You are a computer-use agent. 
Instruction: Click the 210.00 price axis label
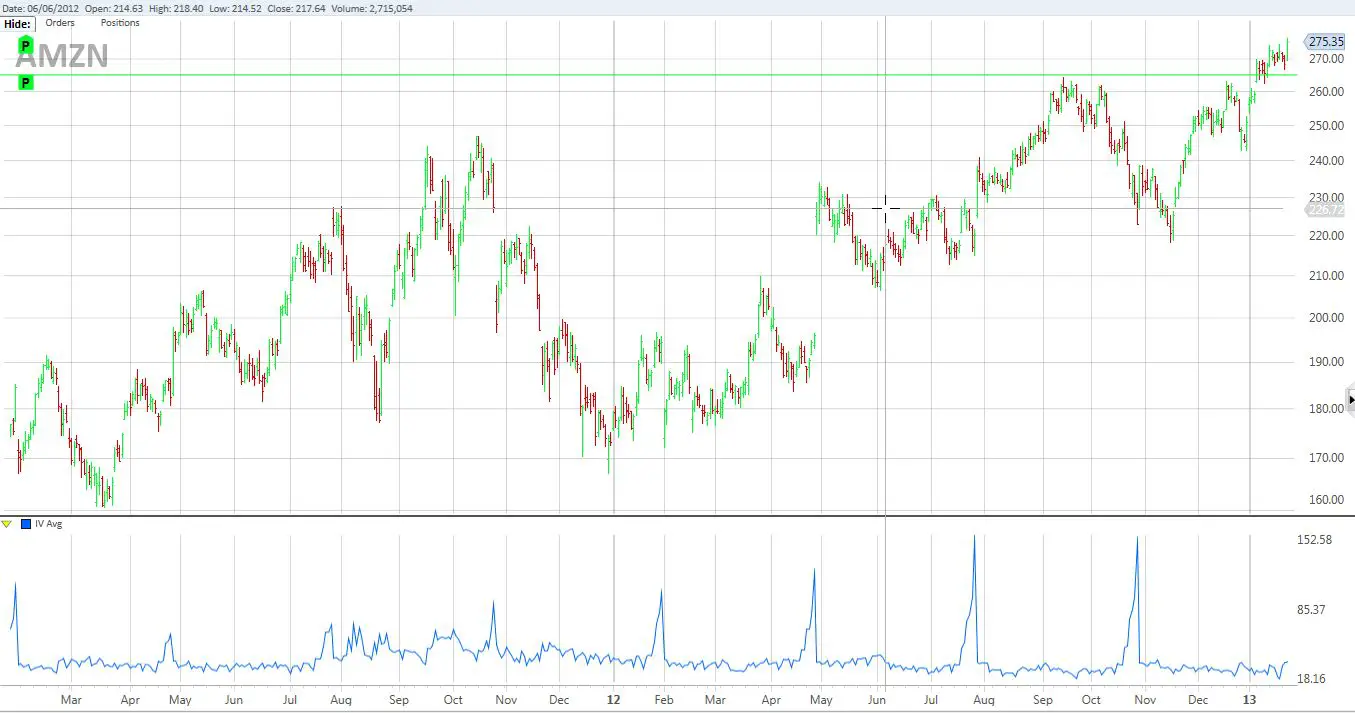tap(1327, 276)
